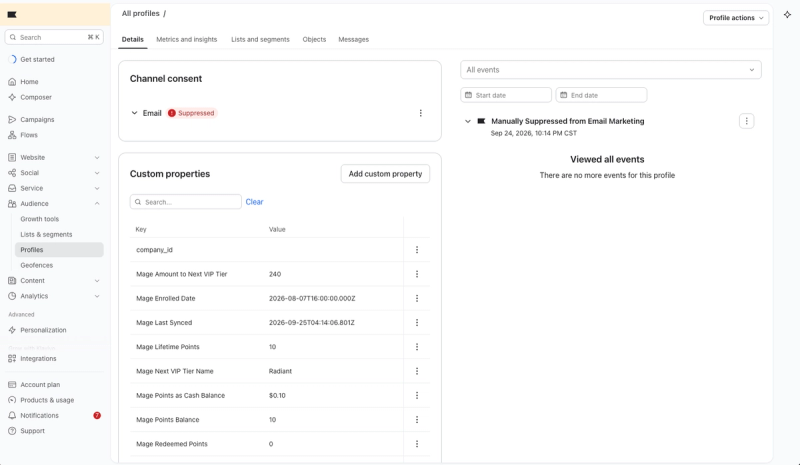Screen dimensions: 800x465
Task: Open the AI sparkle assistant icon
Action: [x=787, y=15]
